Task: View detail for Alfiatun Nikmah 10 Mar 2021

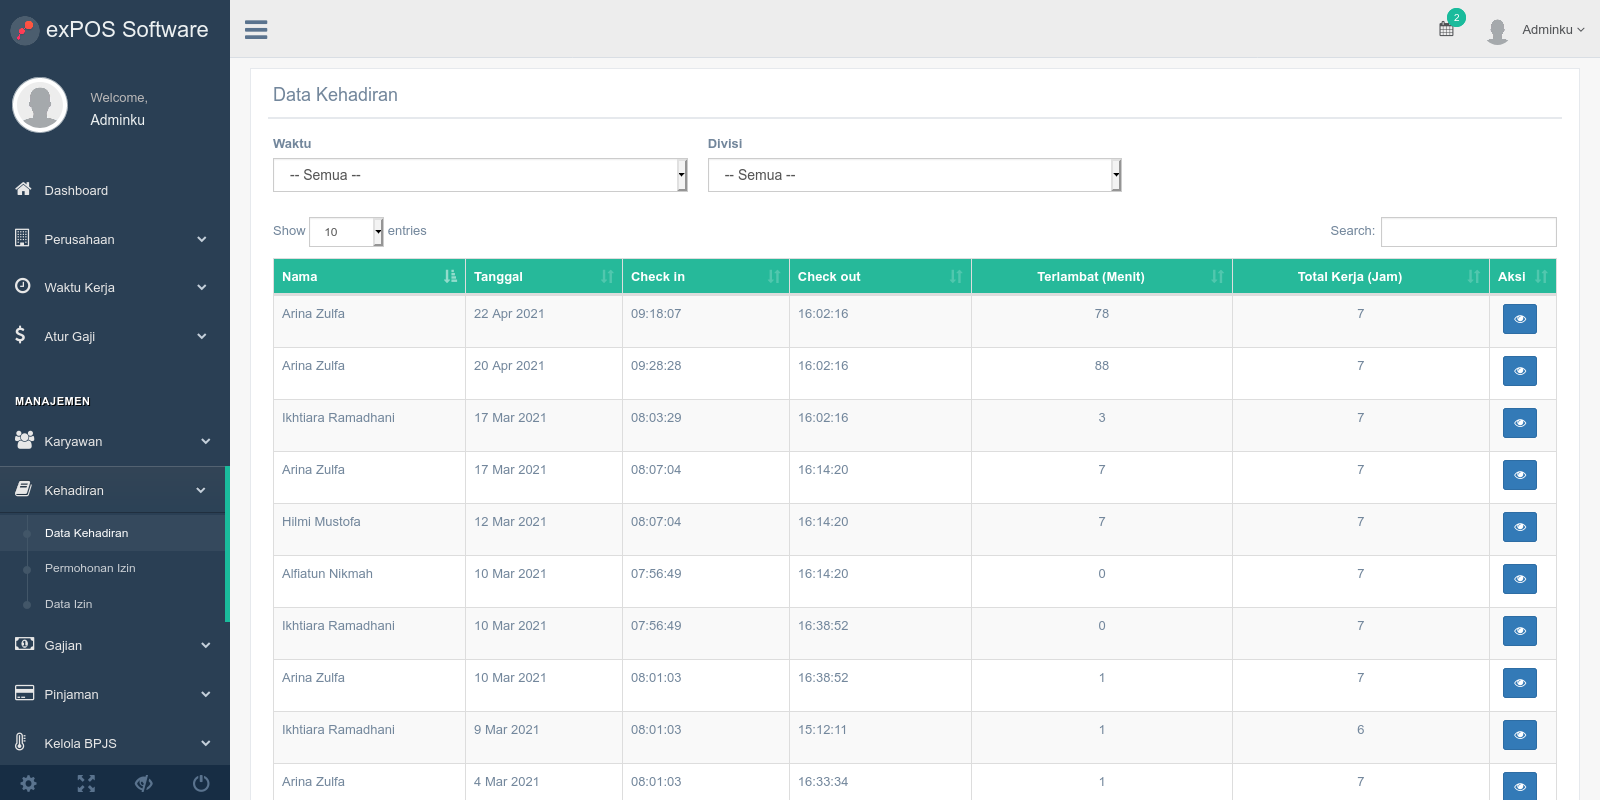Action: [x=1520, y=579]
